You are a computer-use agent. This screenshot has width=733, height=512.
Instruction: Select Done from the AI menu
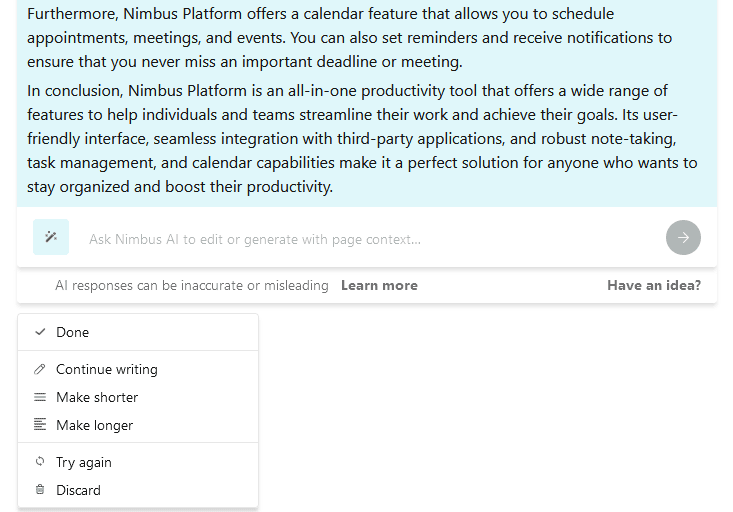pyautogui.click(x=138, y=332)
